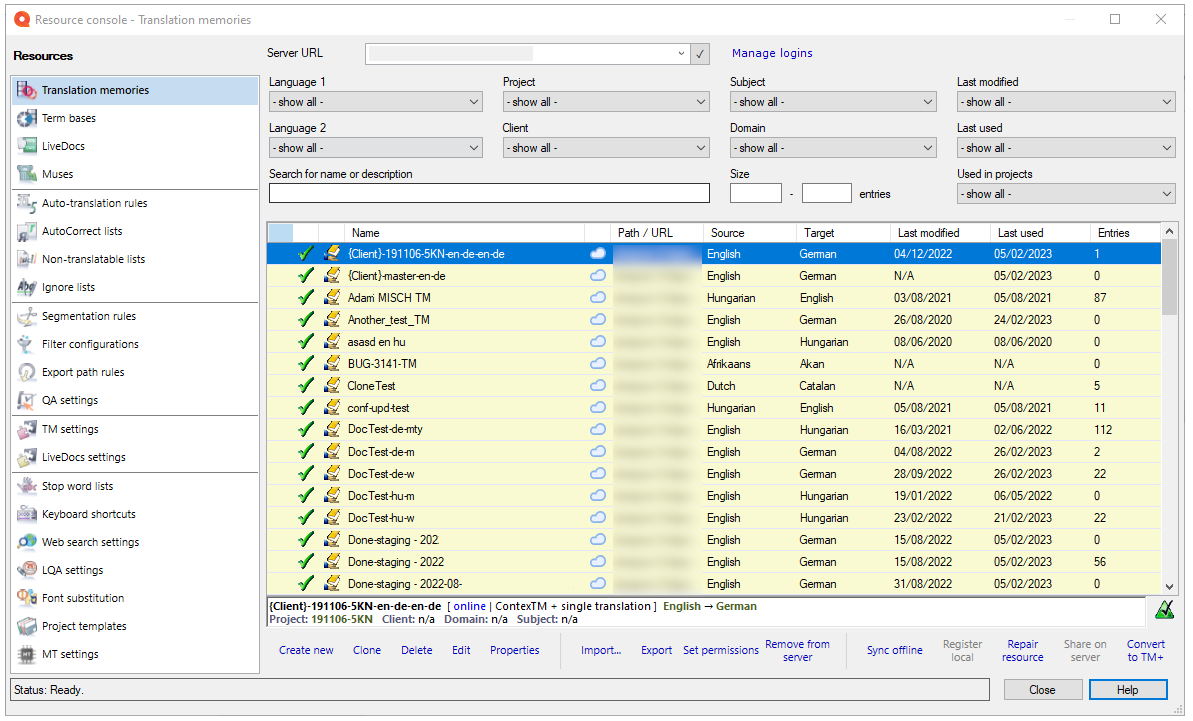The width and height of the screenshot is (1193, 721).
Task: Click Set permissions link
Action: (x=721, y=651)
